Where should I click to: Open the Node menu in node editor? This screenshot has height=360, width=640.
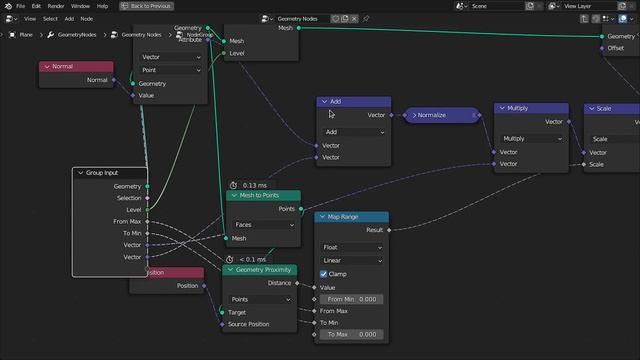[x=87, y=19]
